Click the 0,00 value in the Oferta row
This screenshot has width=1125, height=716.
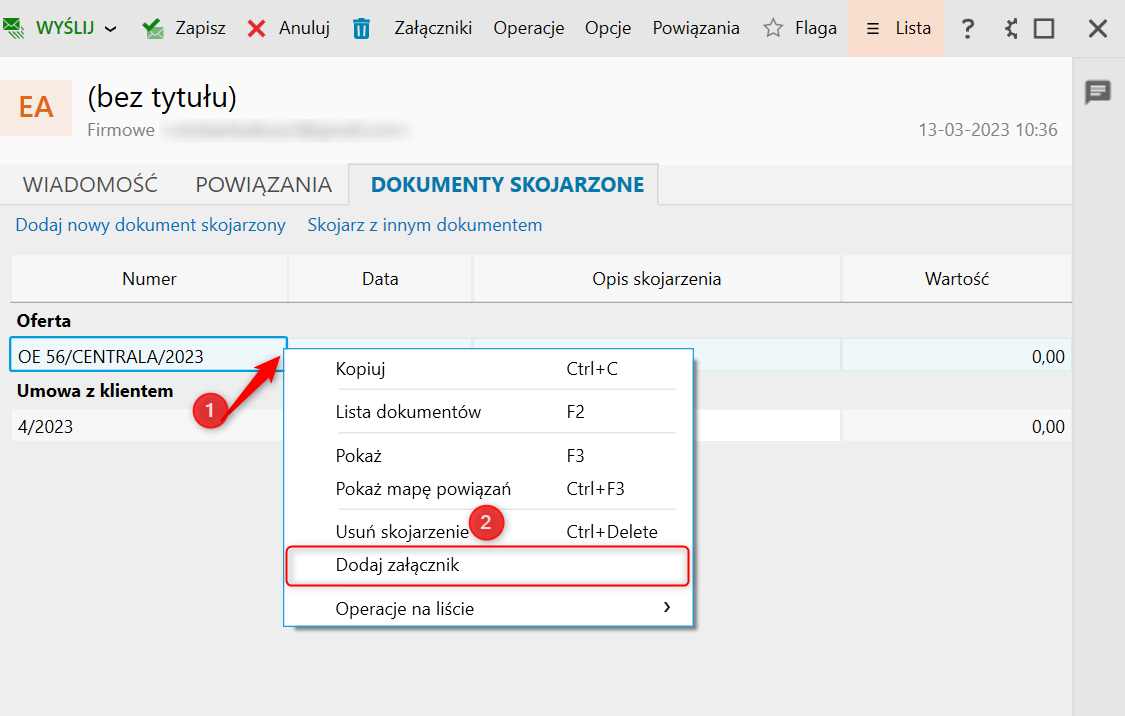coord(1048,357)
